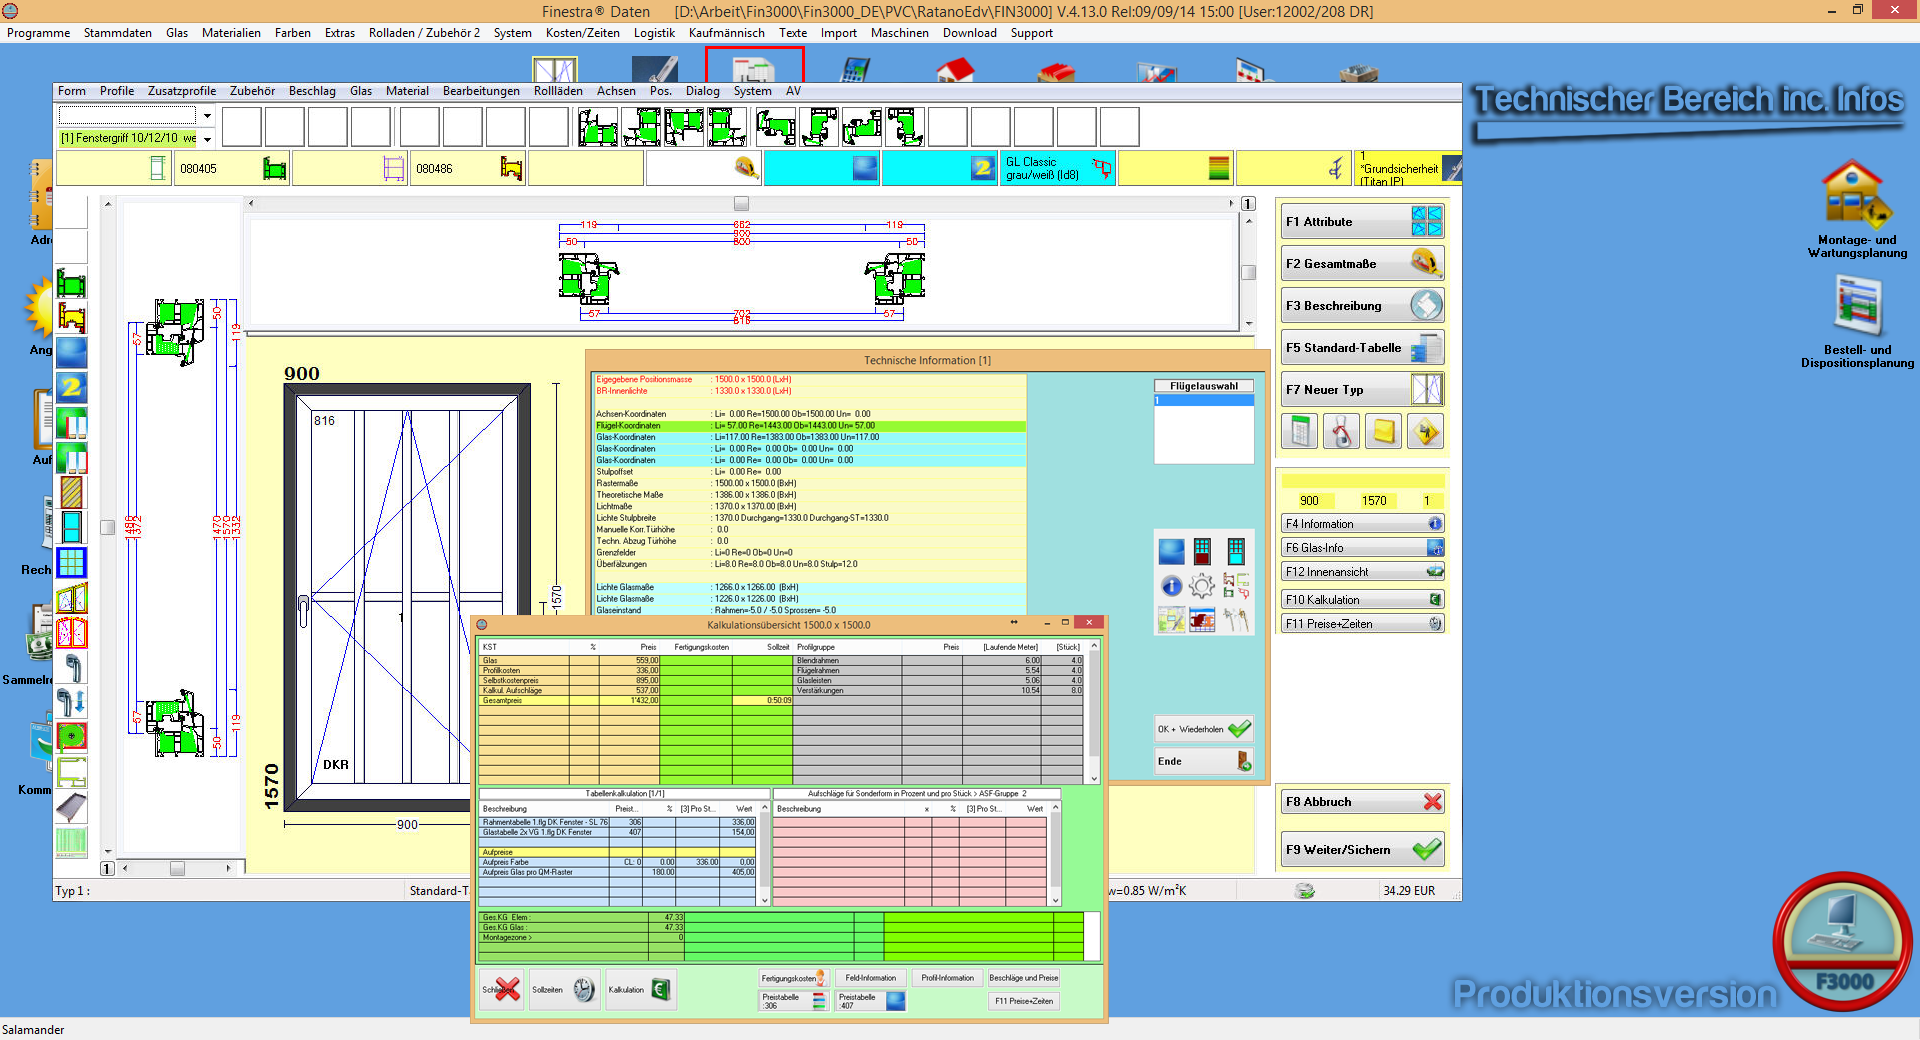
Task: Save with F9 Weiter/Sichern
Action: pyautogui.click(x=1362, y=850)
